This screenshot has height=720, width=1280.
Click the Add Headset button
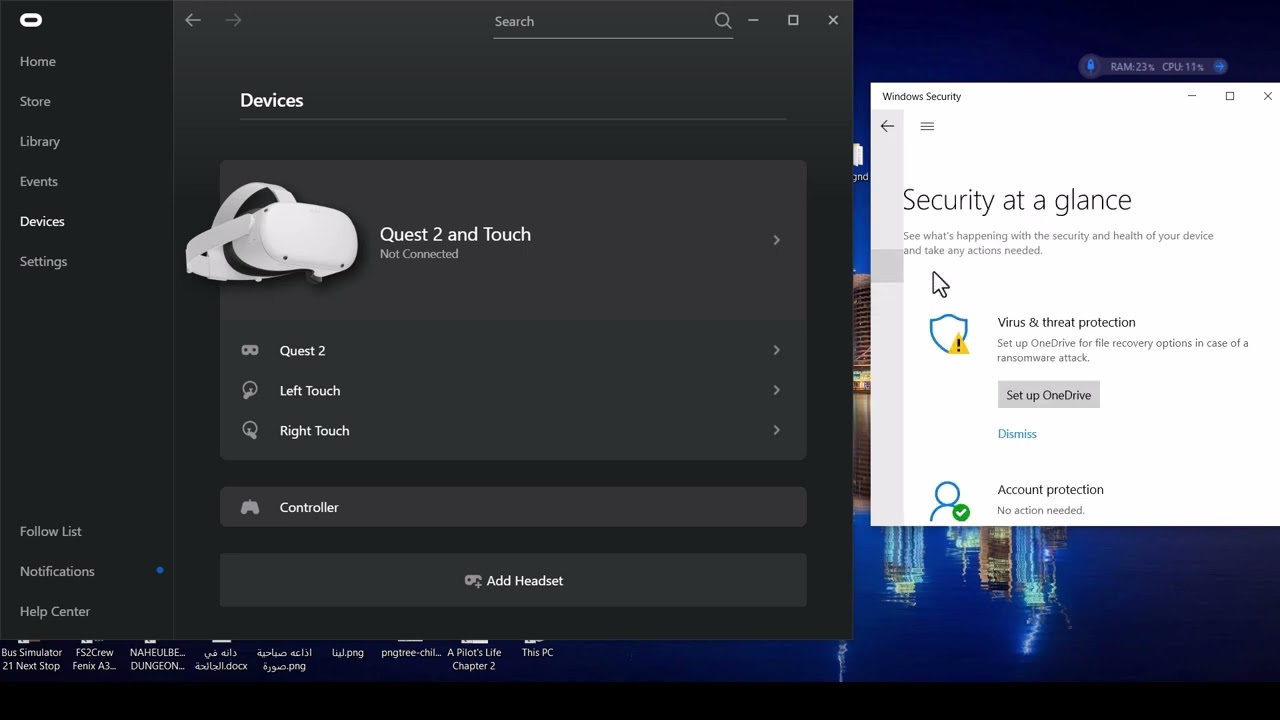pyautogui.click(x=513, y=580)
